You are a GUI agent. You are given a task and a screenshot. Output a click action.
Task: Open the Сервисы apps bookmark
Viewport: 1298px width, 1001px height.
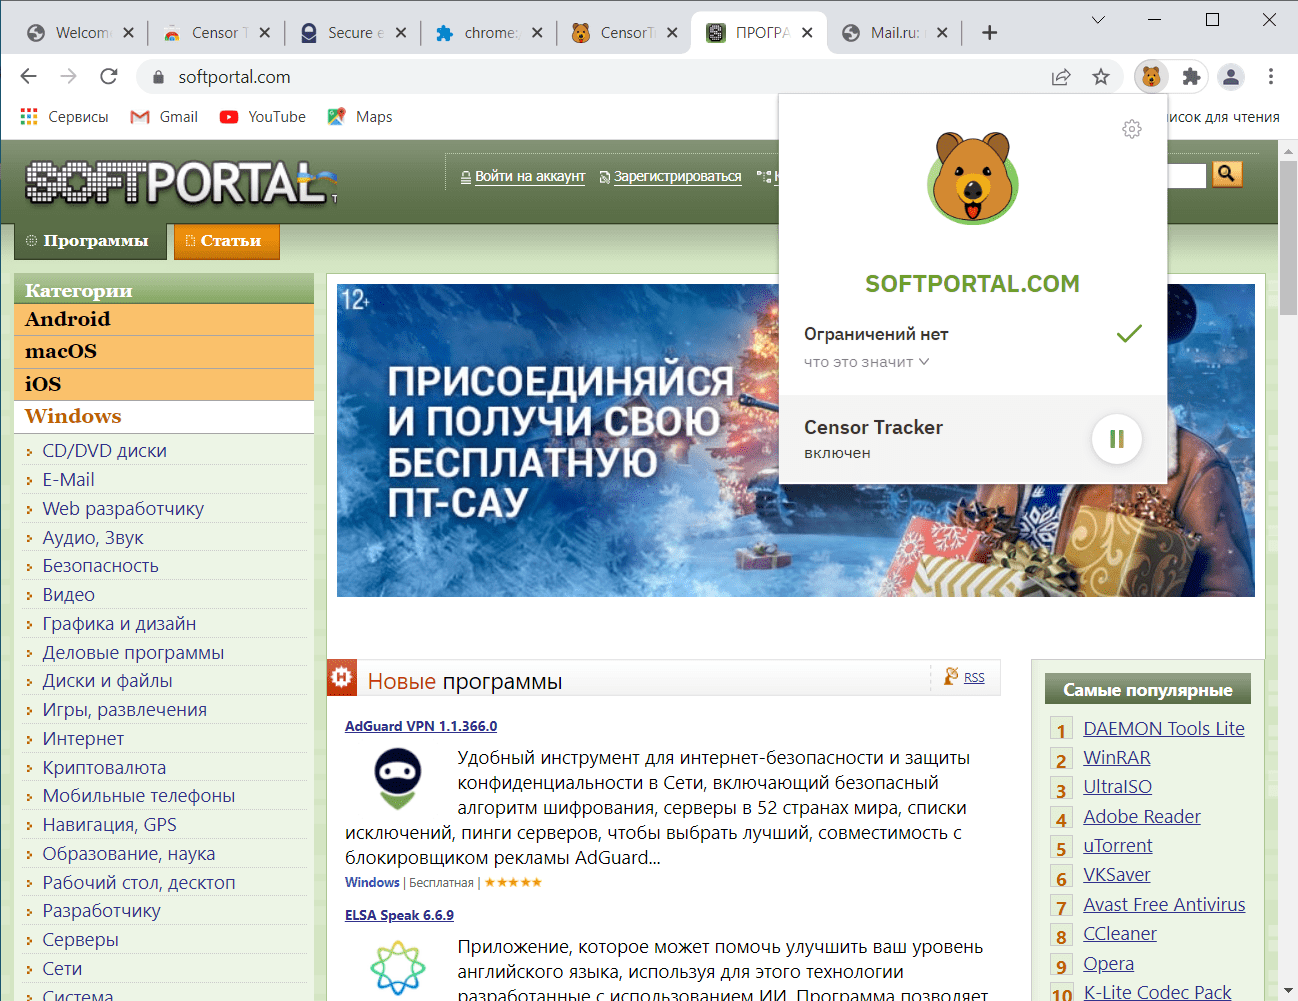(x=64, y=117)
